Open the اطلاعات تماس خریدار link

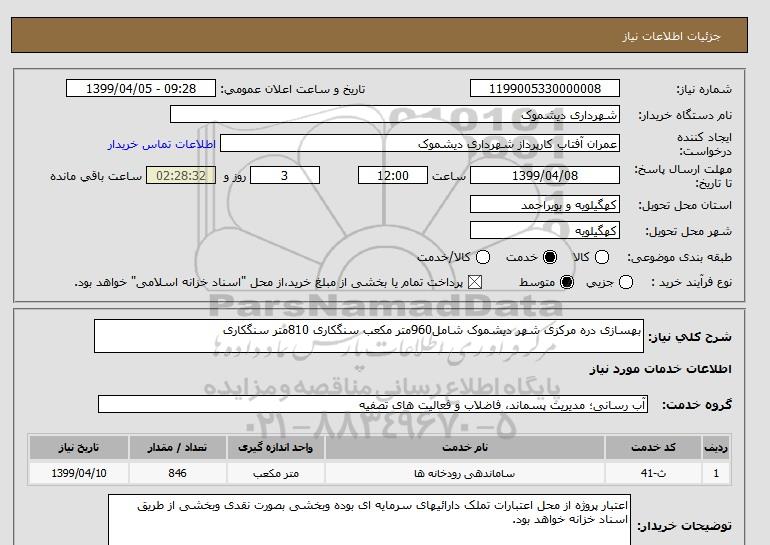click(x=162, y=144)
